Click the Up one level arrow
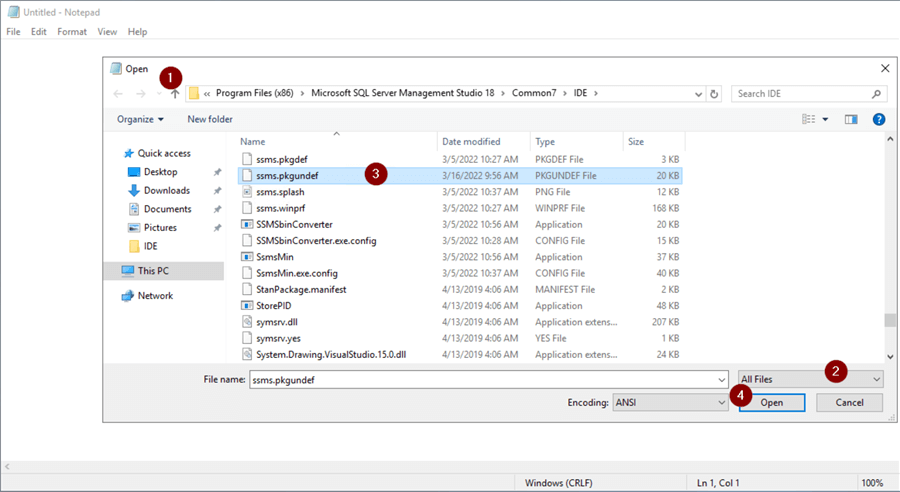The height and width of the screenshot is (492, 900). 175,94
